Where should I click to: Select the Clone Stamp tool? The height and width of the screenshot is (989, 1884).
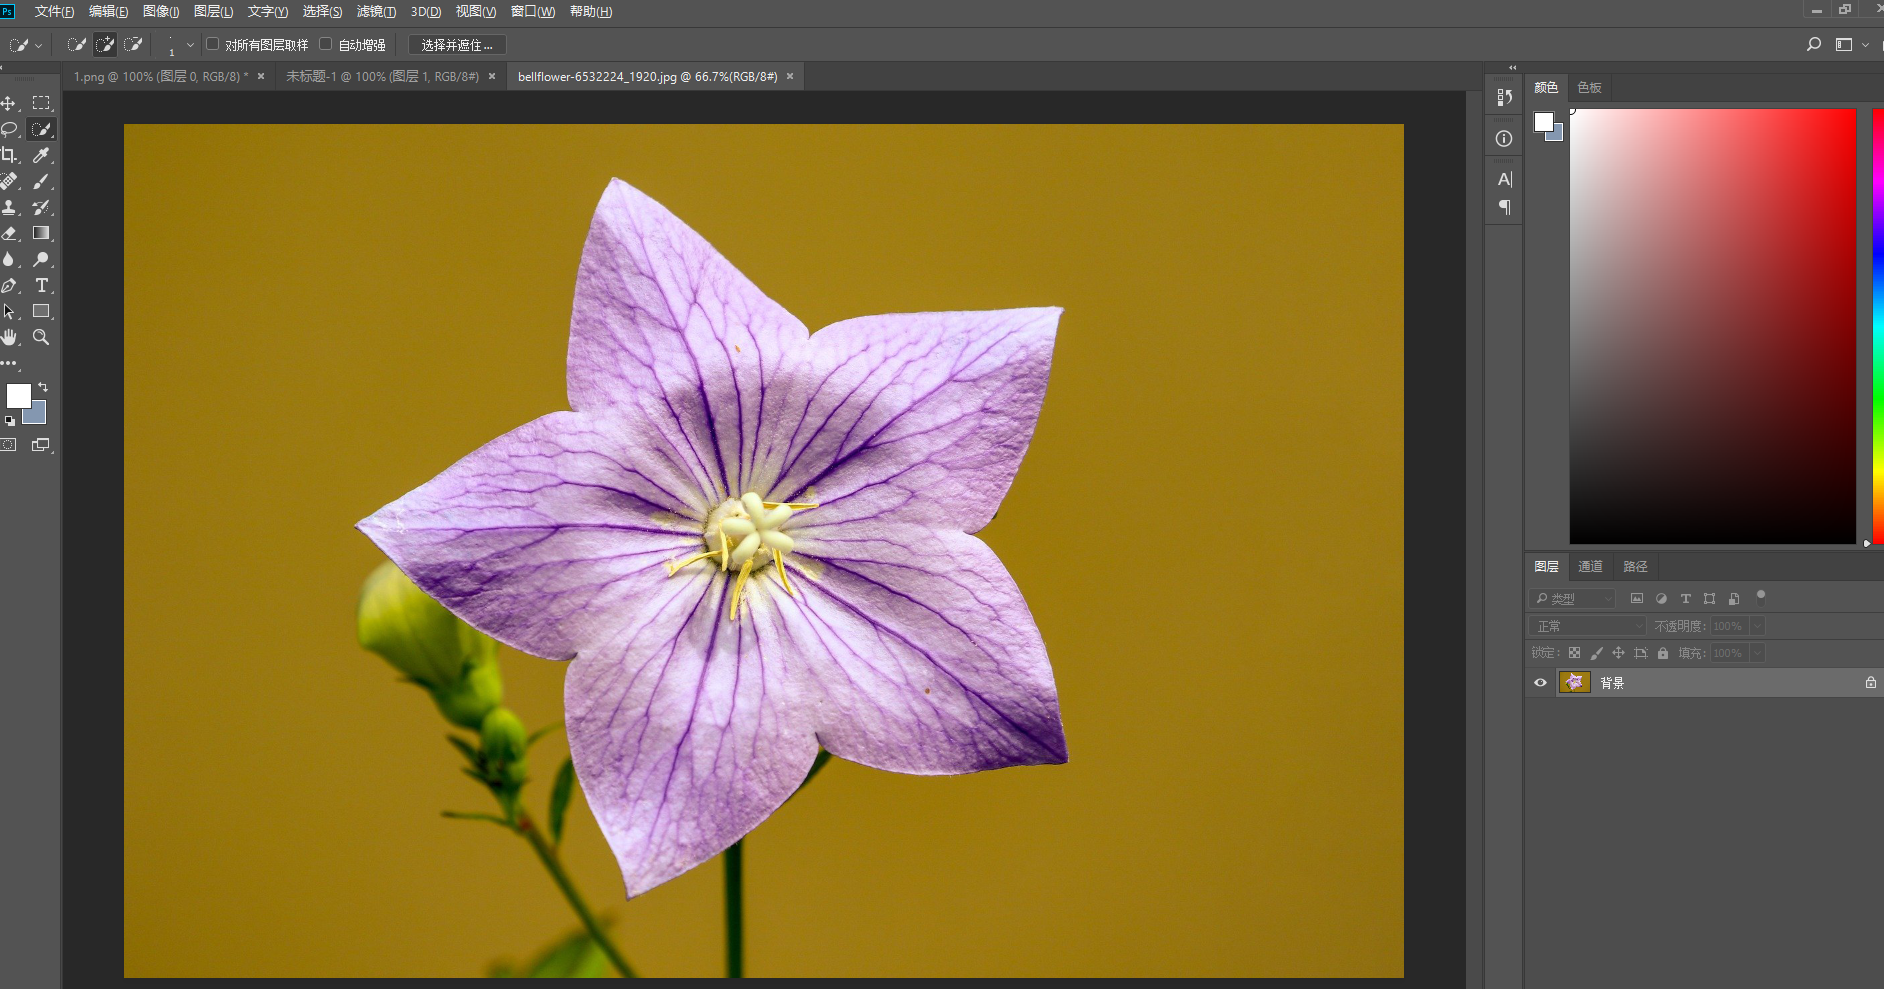click(x=9, y=207)
